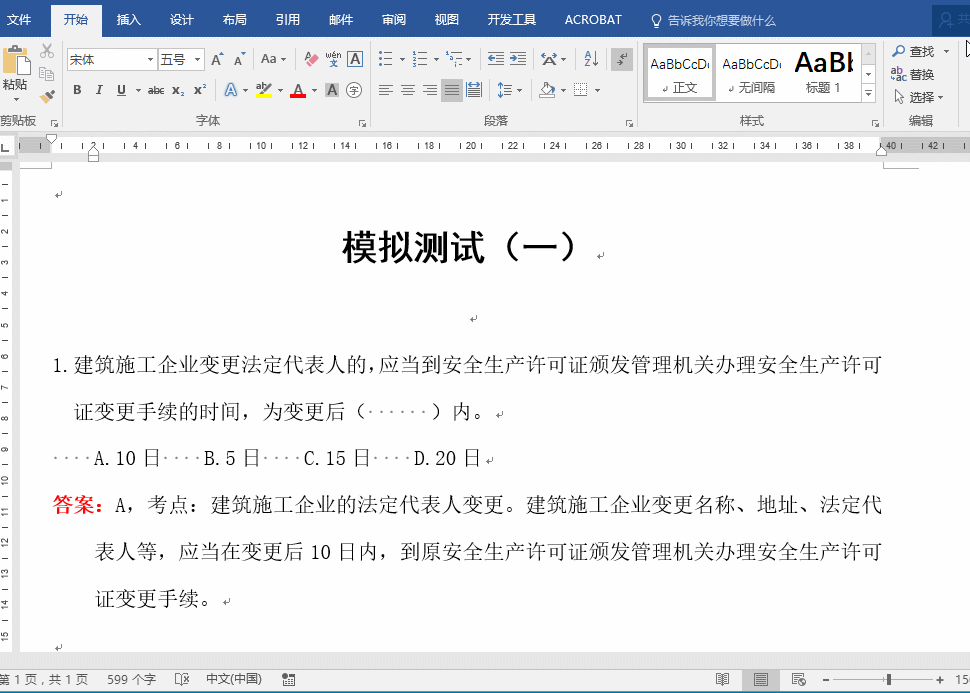Switch to Web Layout view
The width and height of the screenshot is (970, 693).
point(799,679)
